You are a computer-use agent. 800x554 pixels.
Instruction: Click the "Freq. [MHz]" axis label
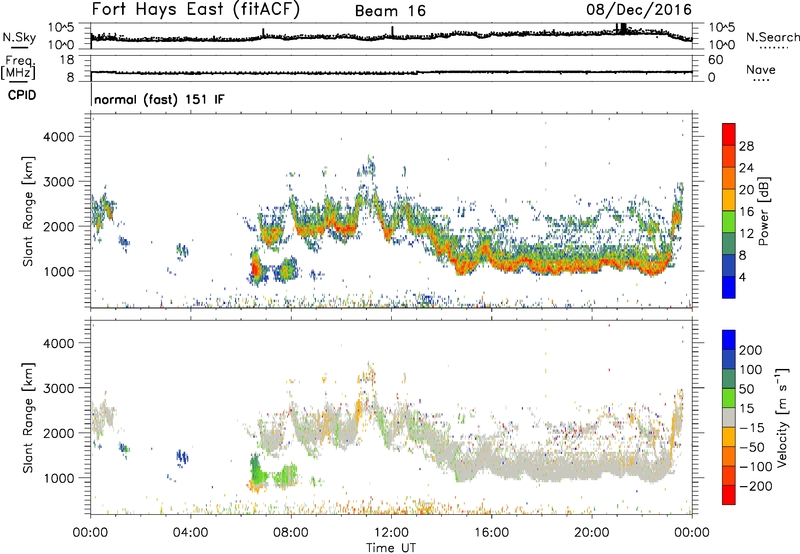pyautogui.click(x=18, y=67)
